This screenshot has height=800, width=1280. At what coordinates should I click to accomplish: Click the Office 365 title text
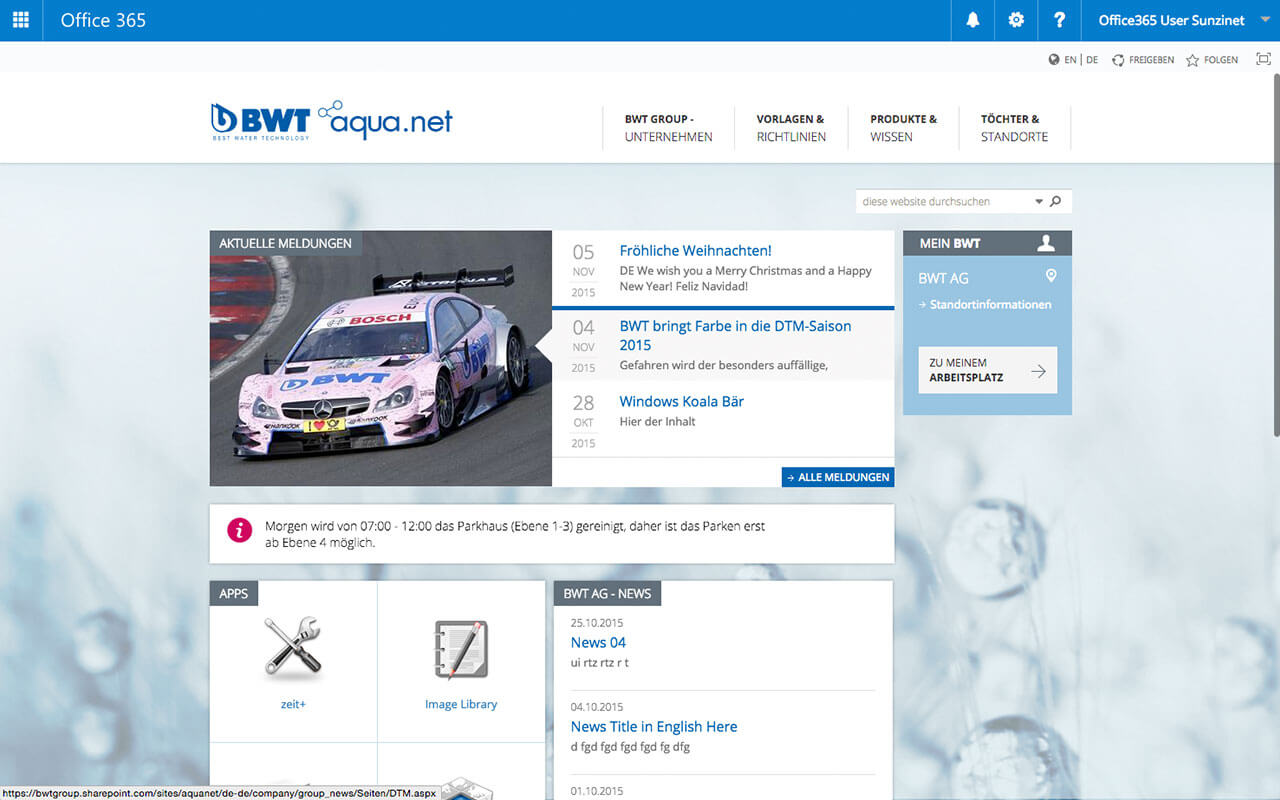tap(103, 20)
